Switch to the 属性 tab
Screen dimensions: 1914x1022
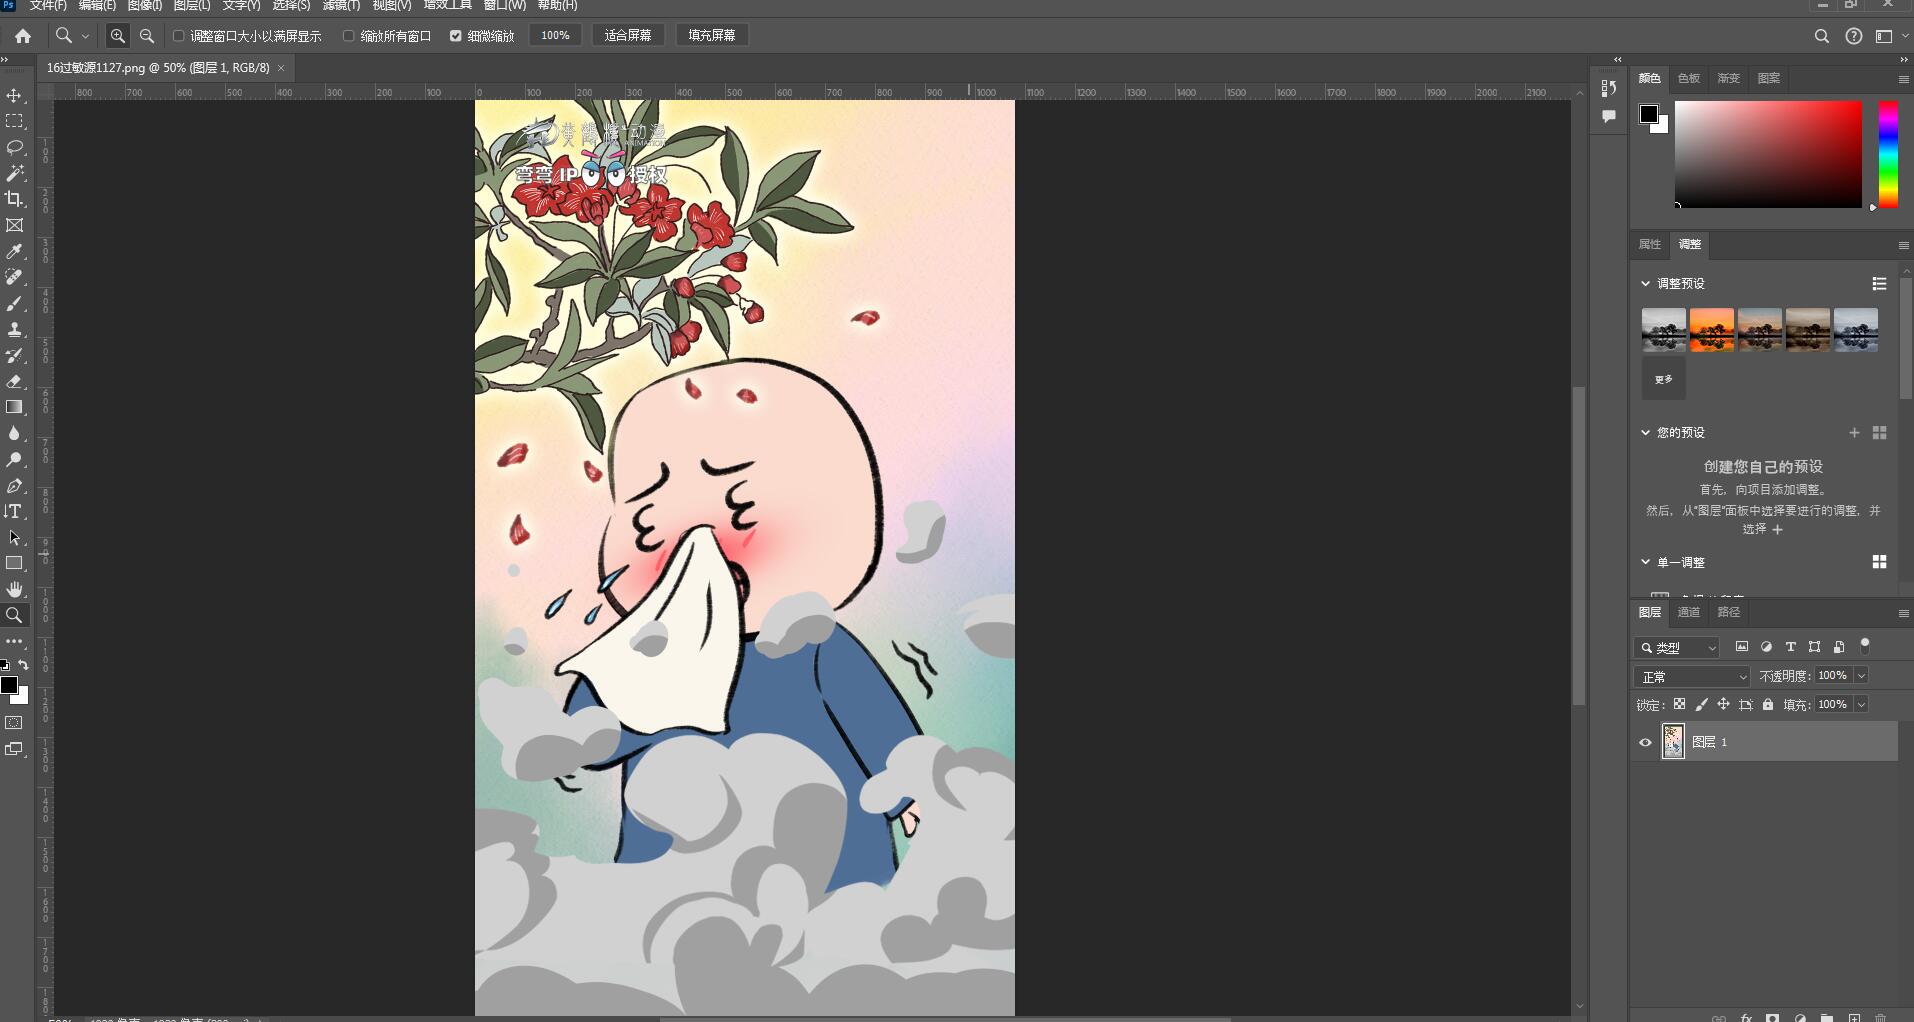tap(1650, 244)
